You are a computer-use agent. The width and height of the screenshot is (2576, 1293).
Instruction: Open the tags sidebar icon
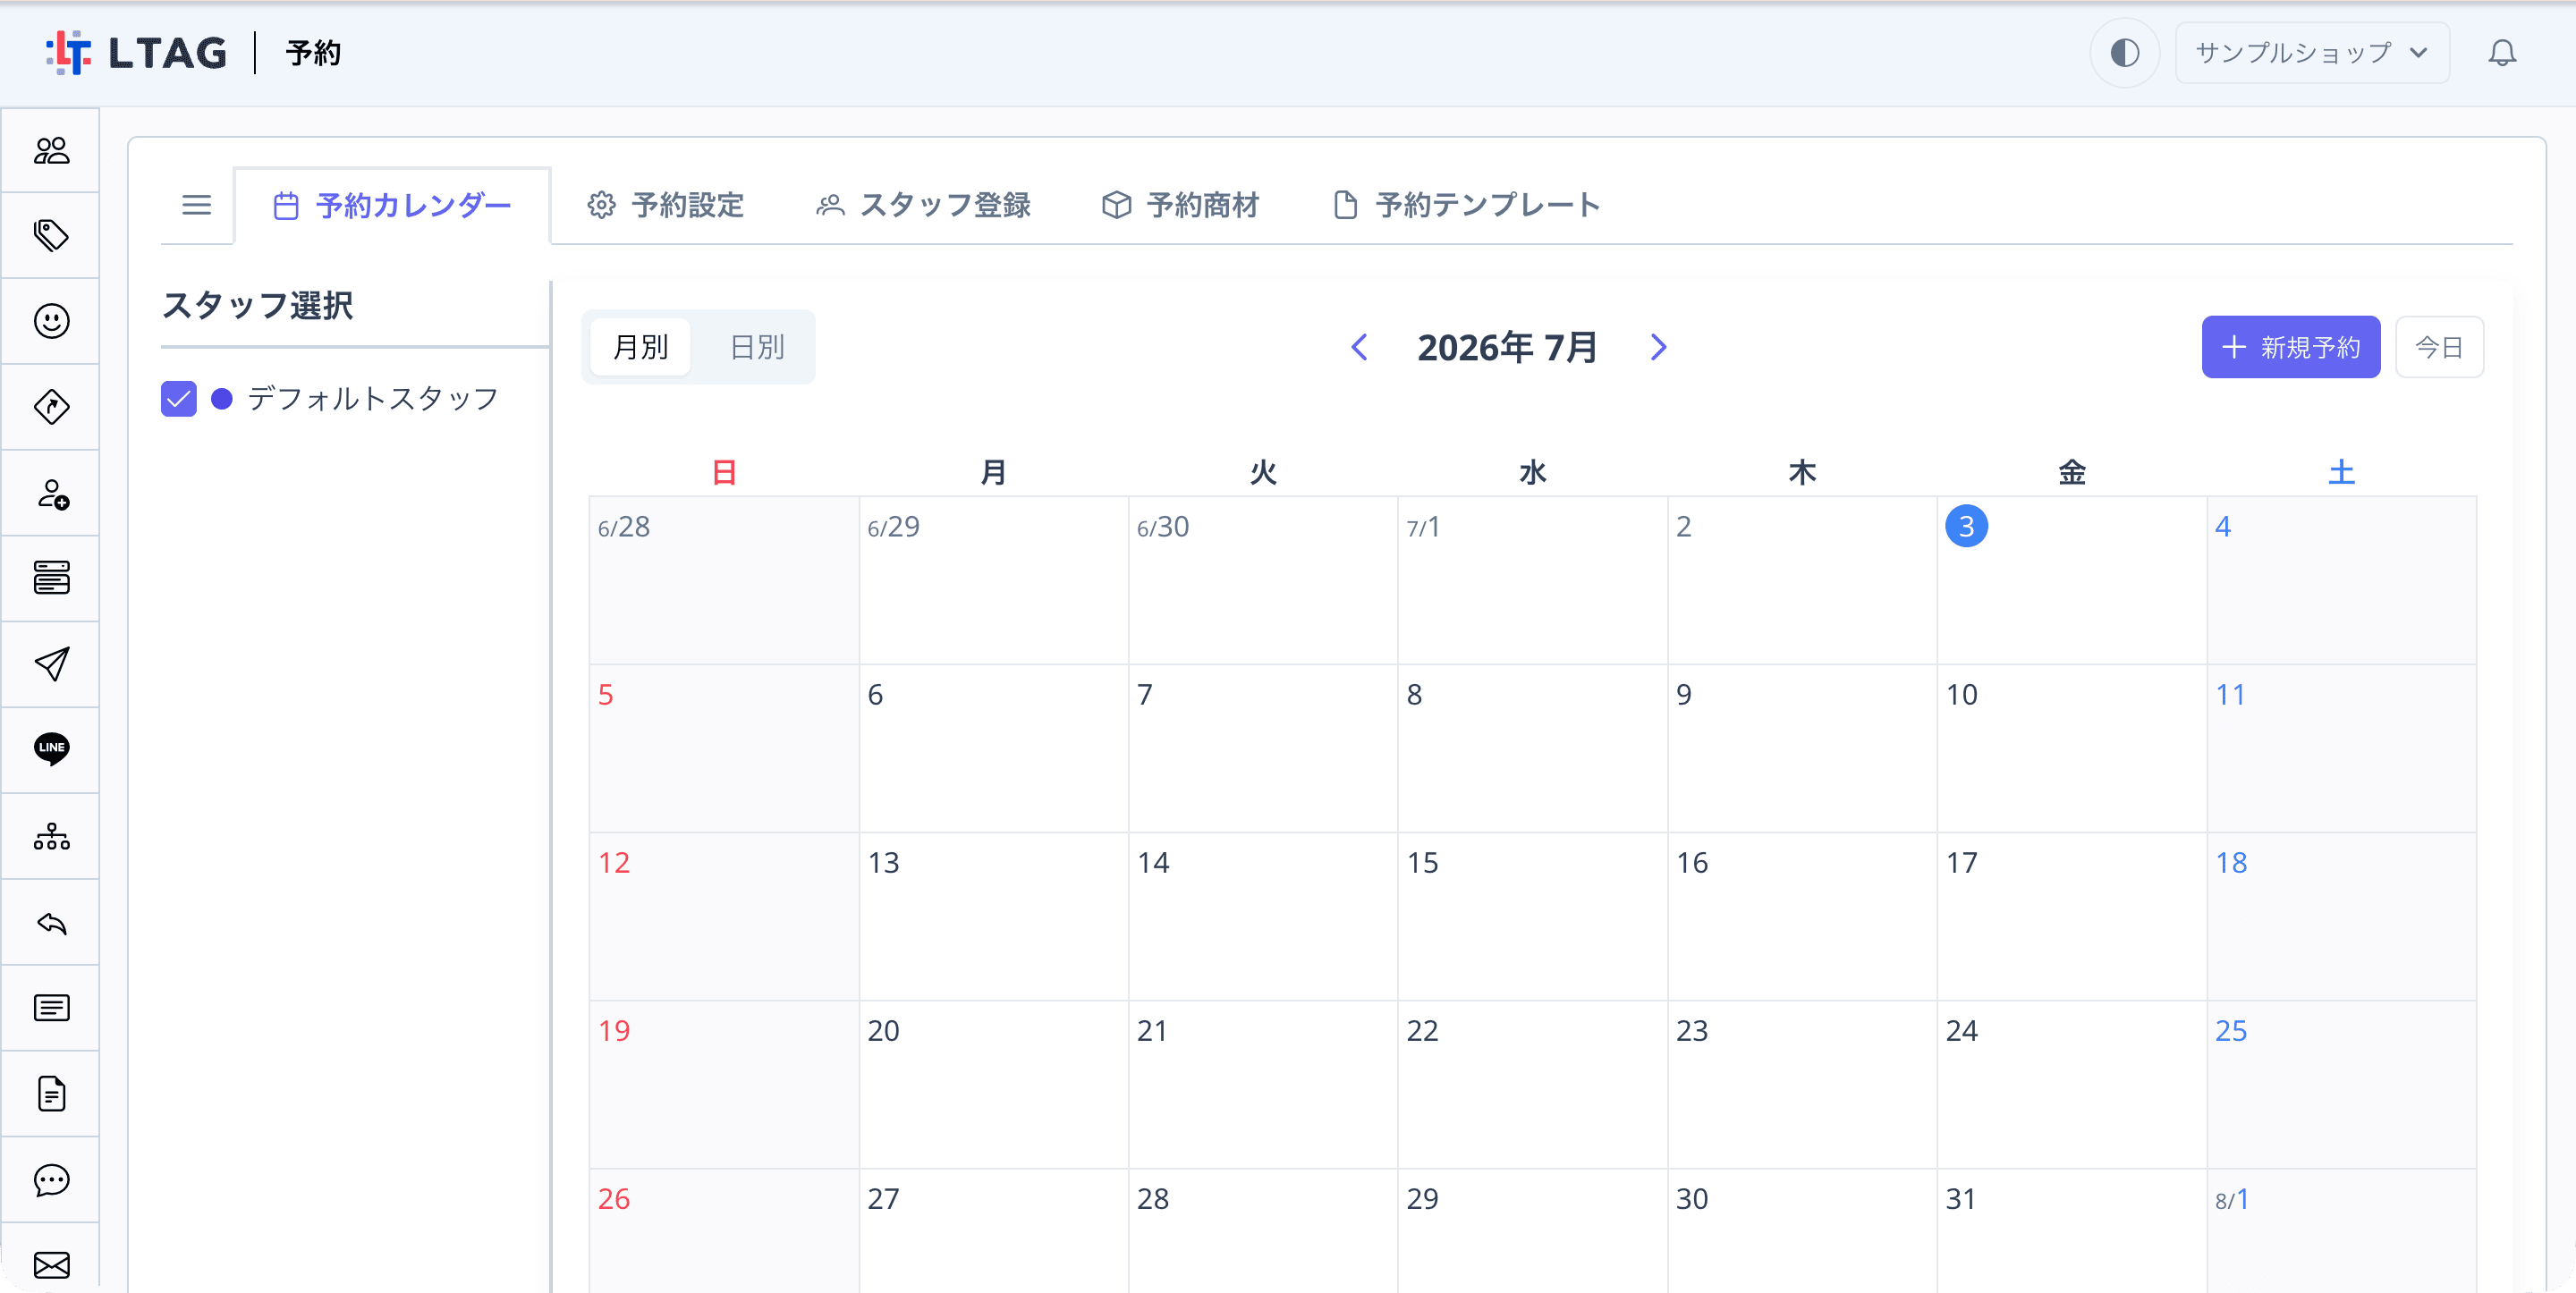[x=51, y=236]
